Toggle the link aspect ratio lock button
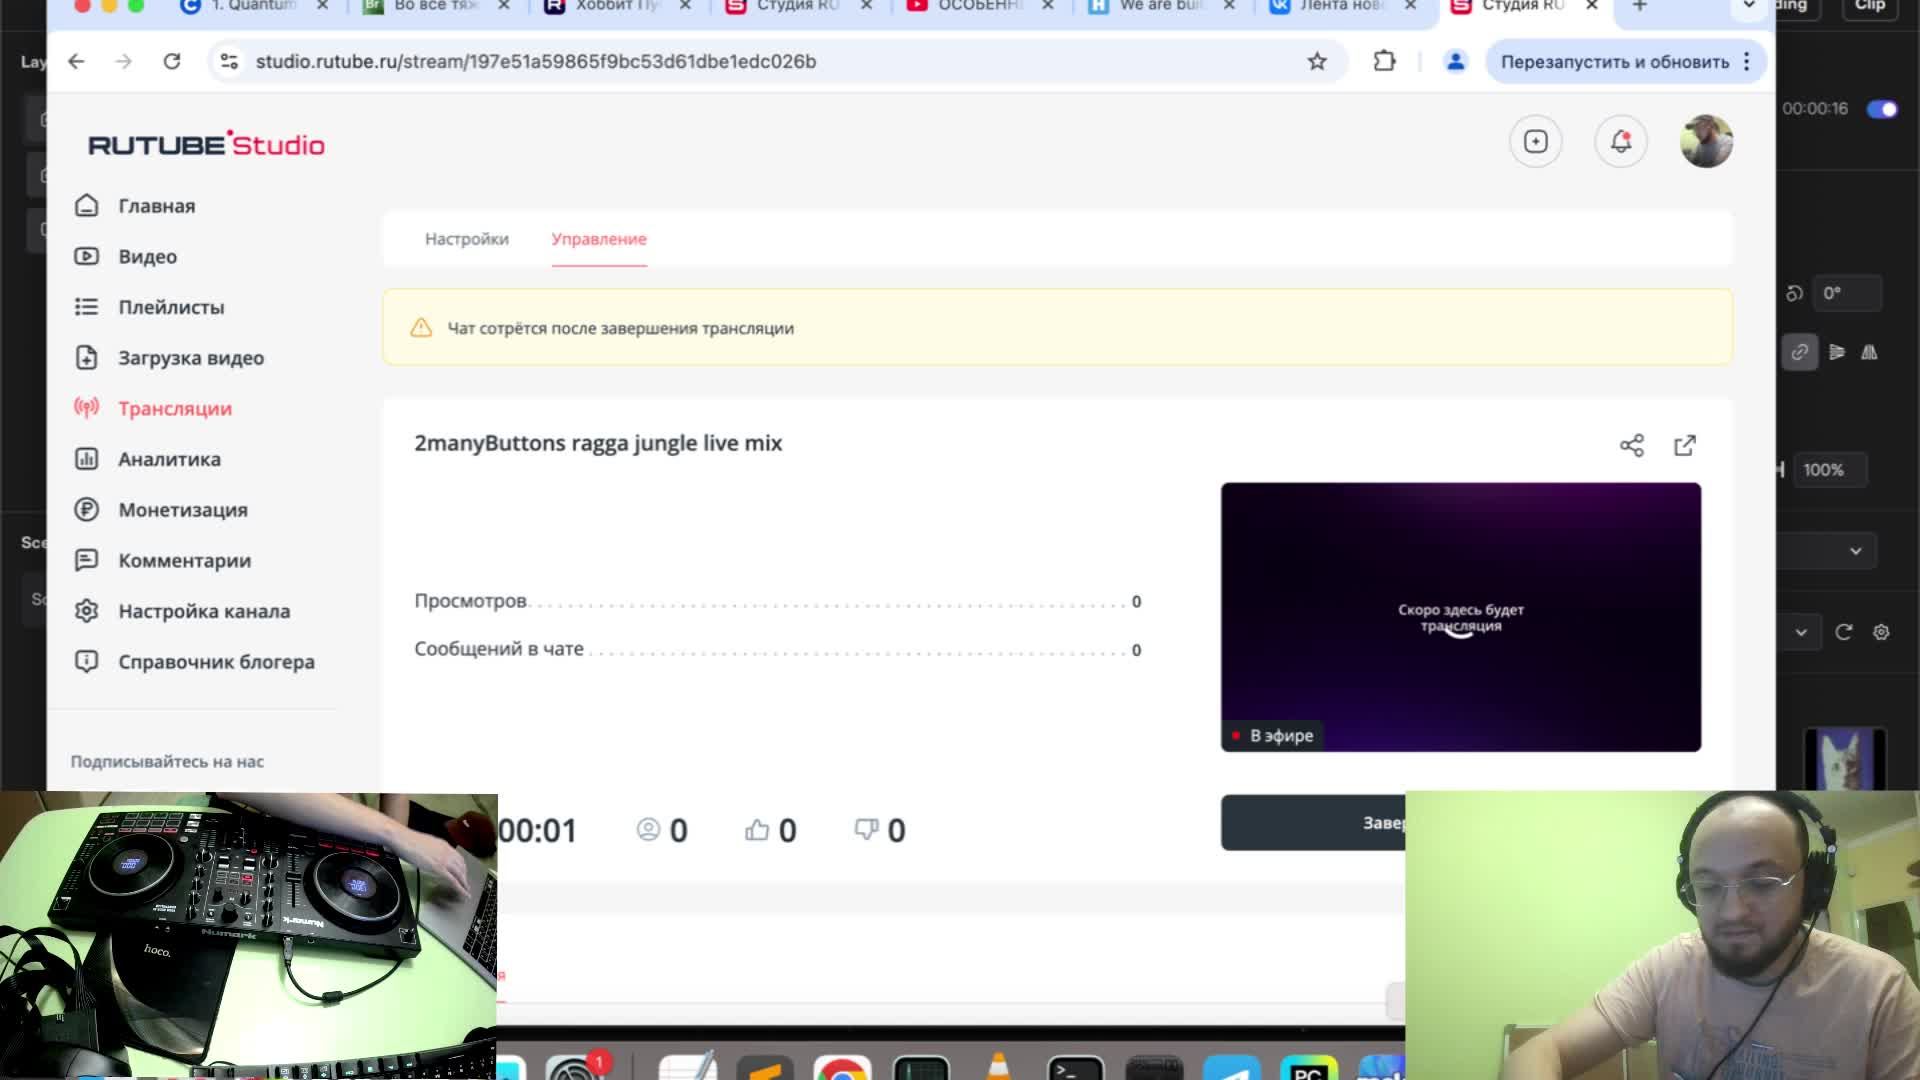The width and height of the screenshot is (1920, 1080). (1799, 352)
